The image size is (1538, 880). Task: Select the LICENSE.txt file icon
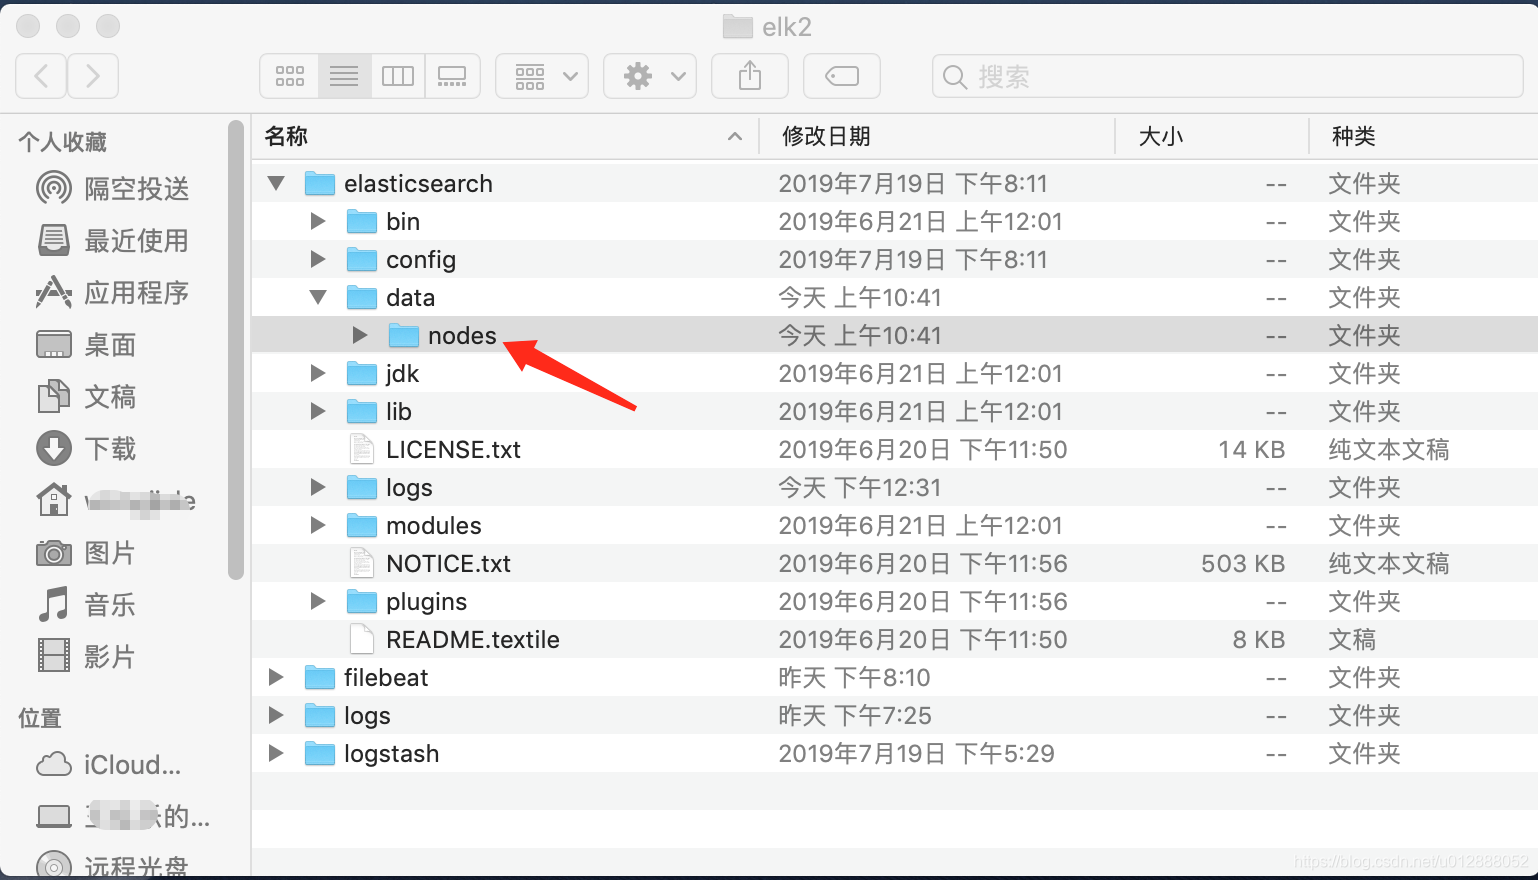(x=362, y=449)
